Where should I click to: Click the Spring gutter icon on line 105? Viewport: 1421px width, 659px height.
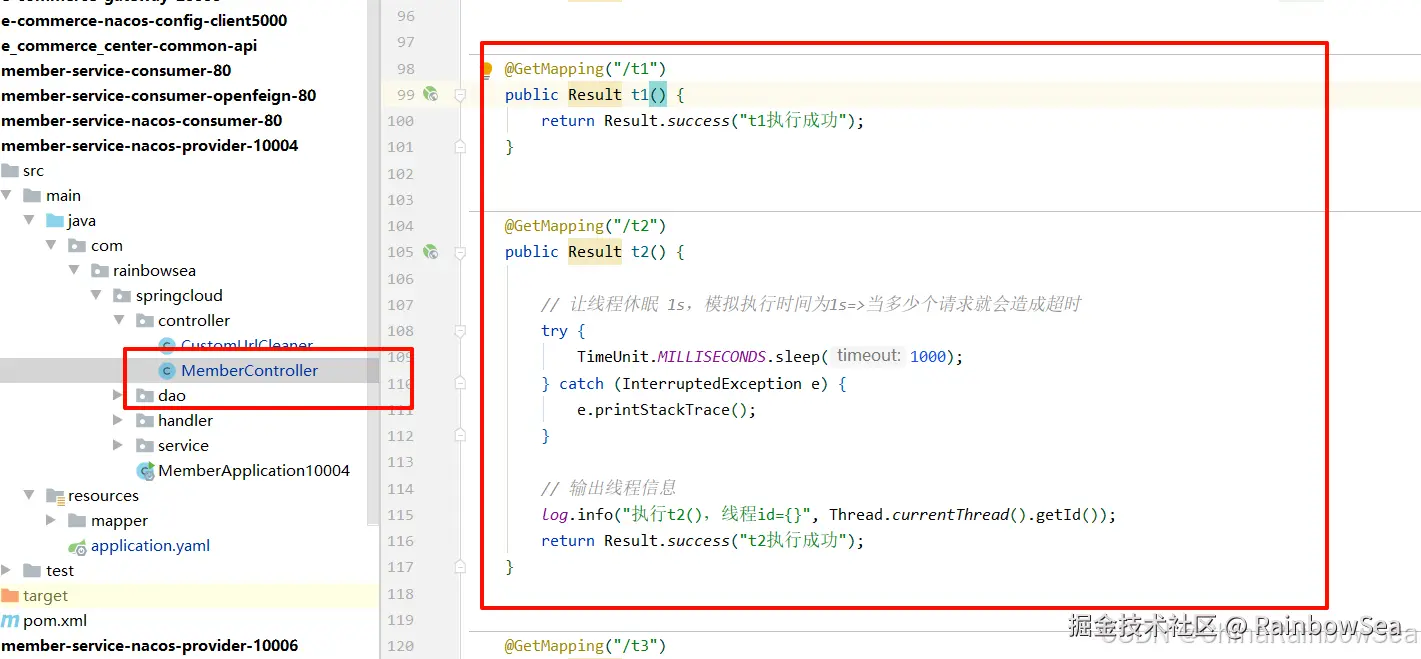pos(430,252)
